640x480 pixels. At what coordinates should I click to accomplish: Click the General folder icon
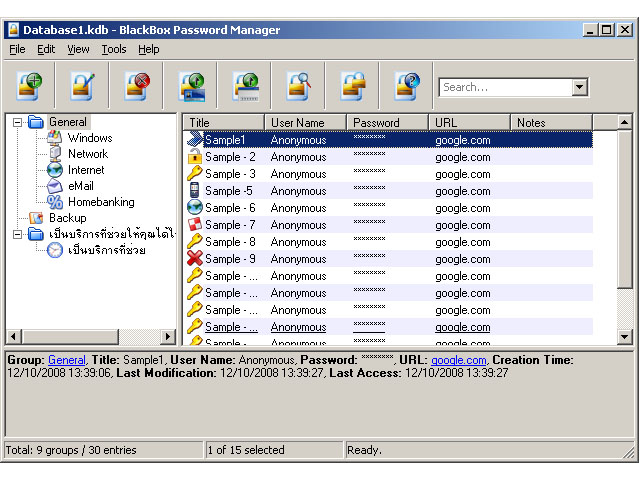[x=36, y=122]
